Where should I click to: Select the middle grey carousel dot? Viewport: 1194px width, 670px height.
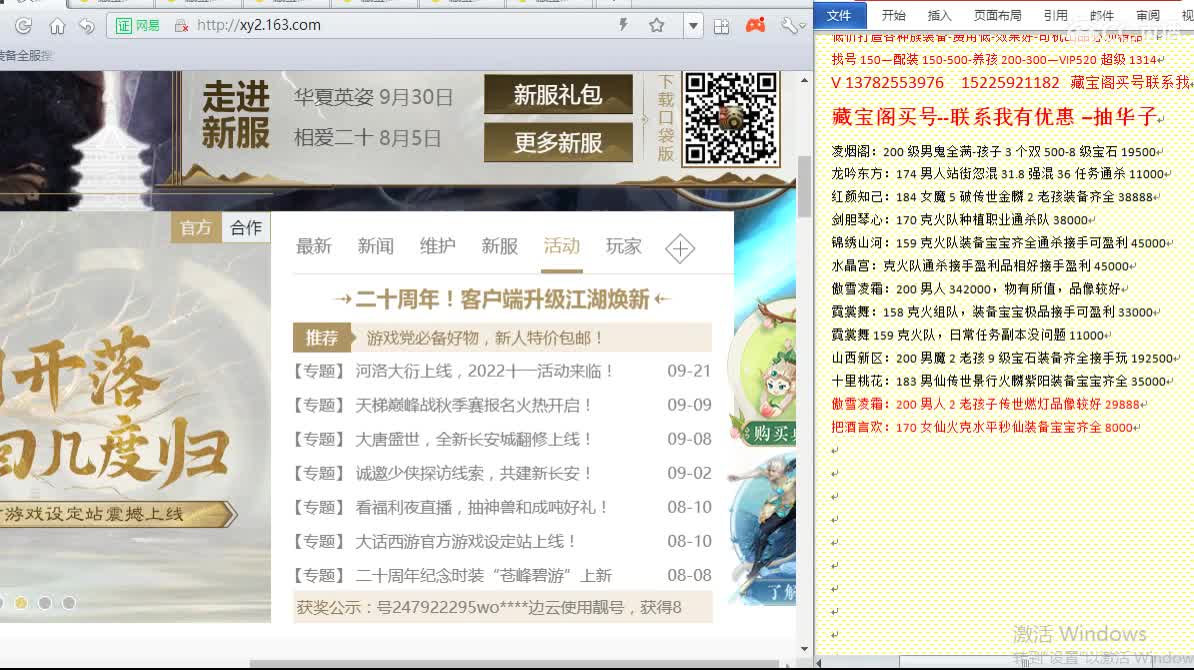pos(45,603)
